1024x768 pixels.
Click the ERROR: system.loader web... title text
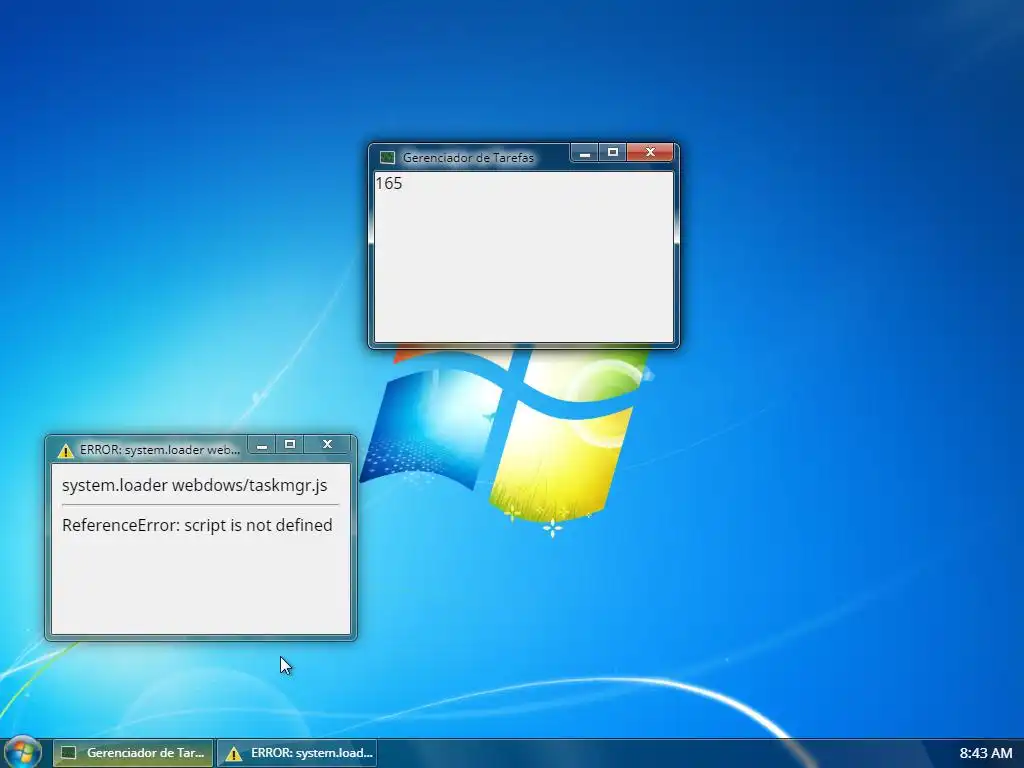(x=160, y=450)
